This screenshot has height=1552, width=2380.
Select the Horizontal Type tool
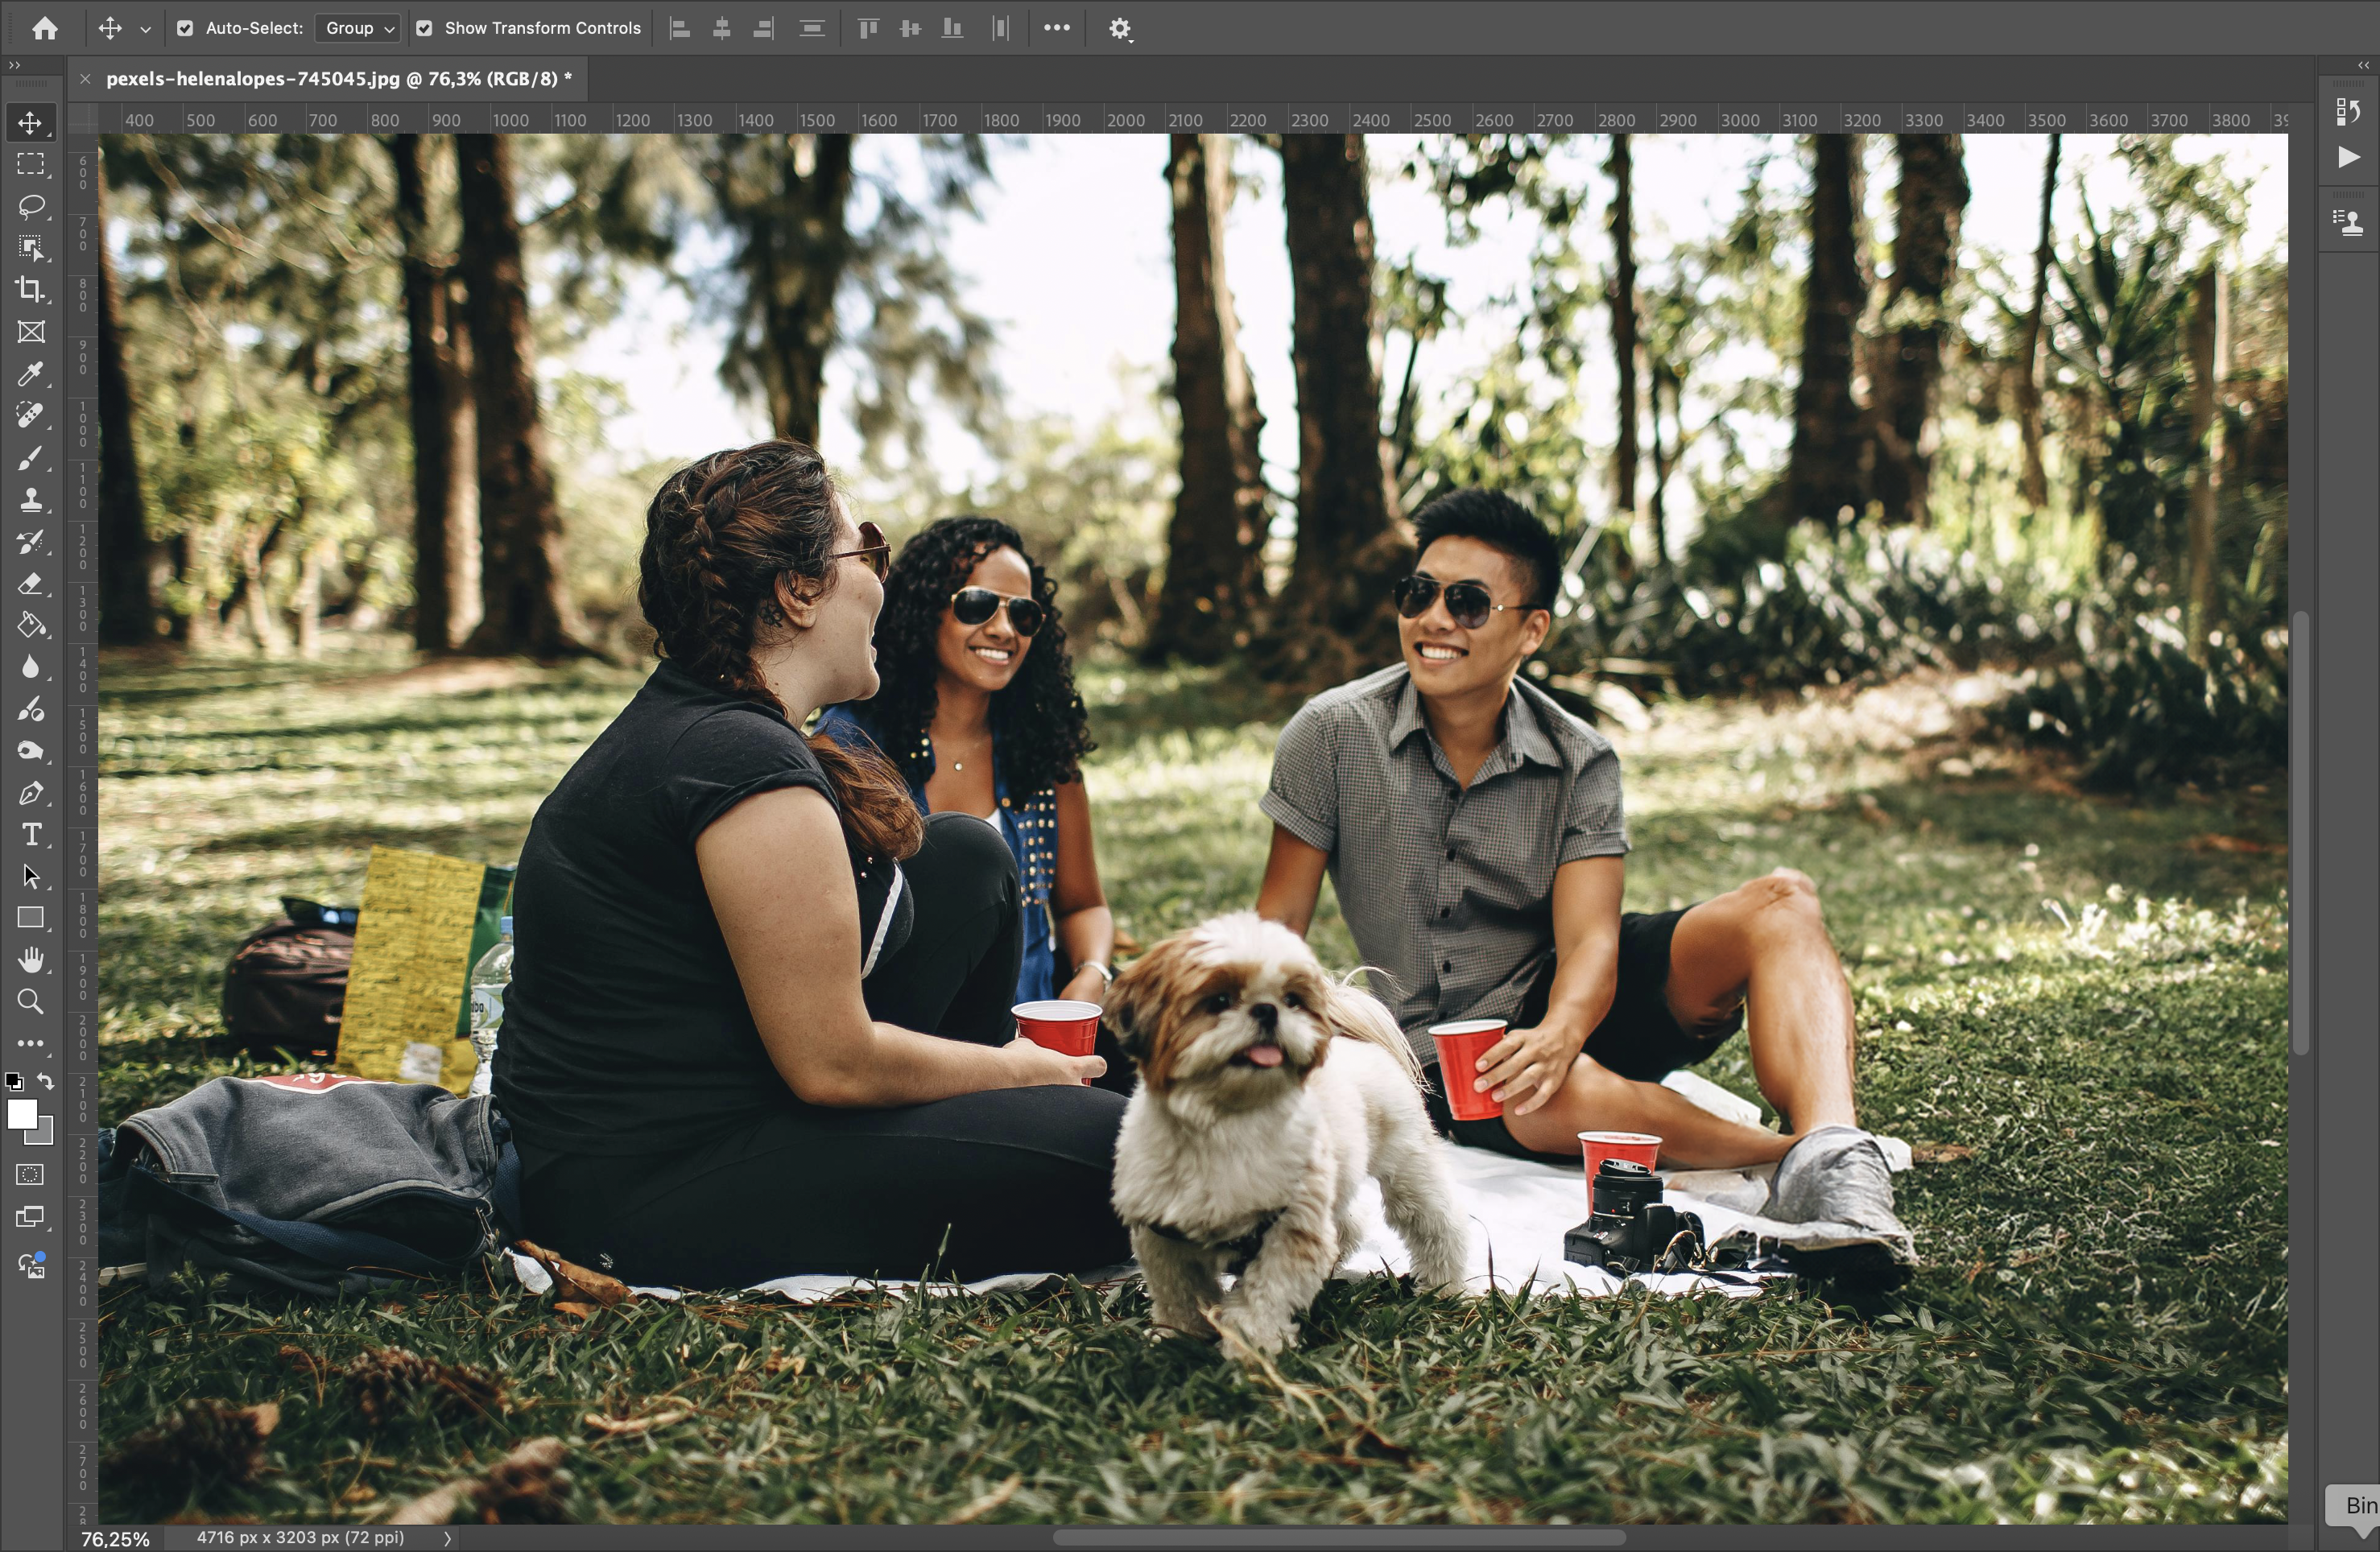click(30, 835)
